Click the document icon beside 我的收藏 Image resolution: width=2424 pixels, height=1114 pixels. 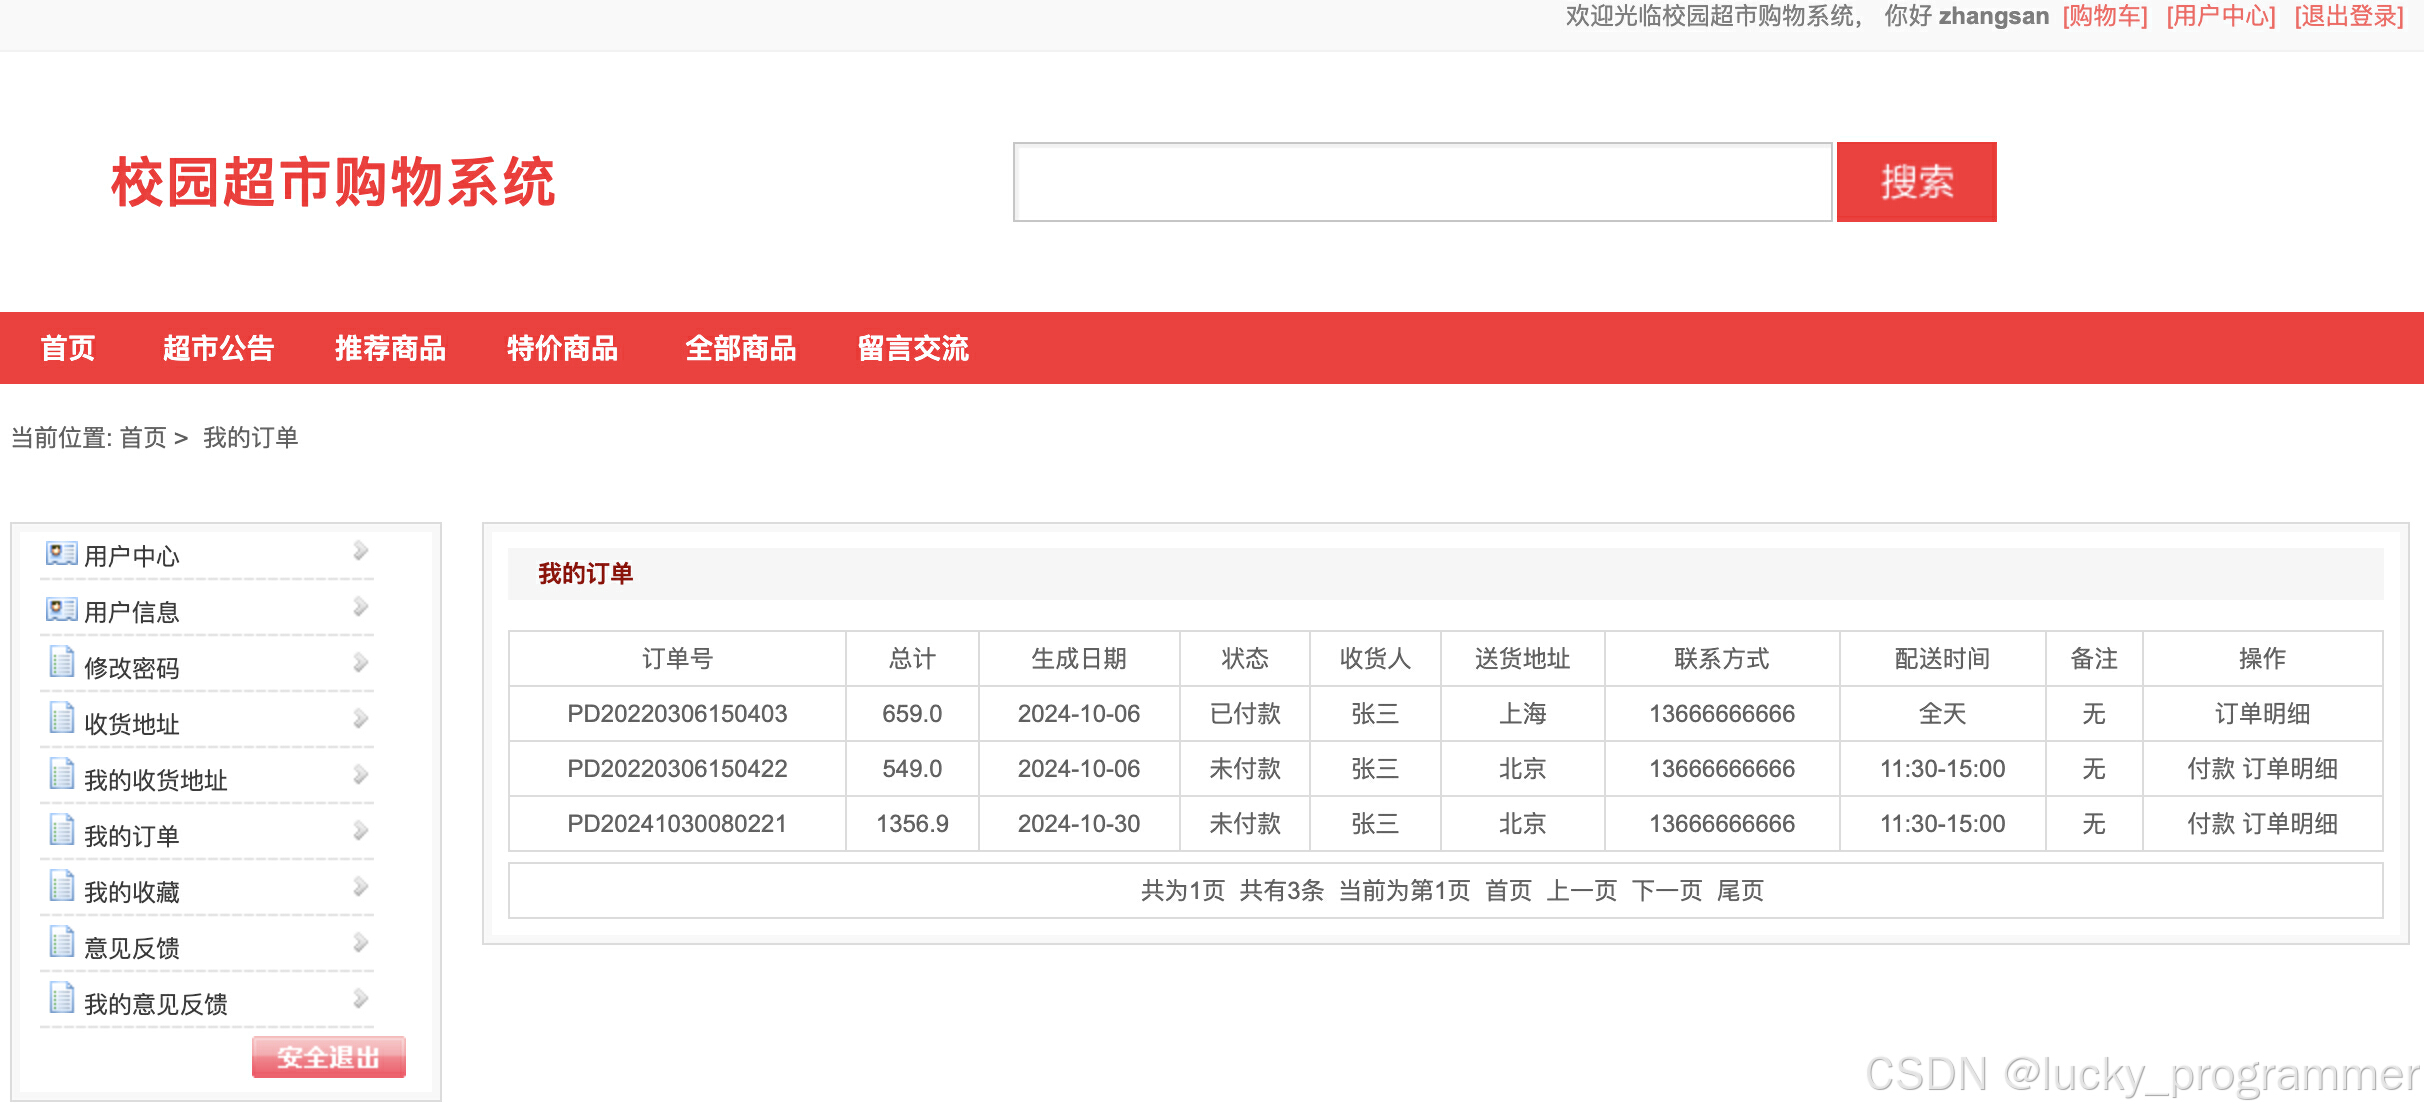click(x=62, y=887)
